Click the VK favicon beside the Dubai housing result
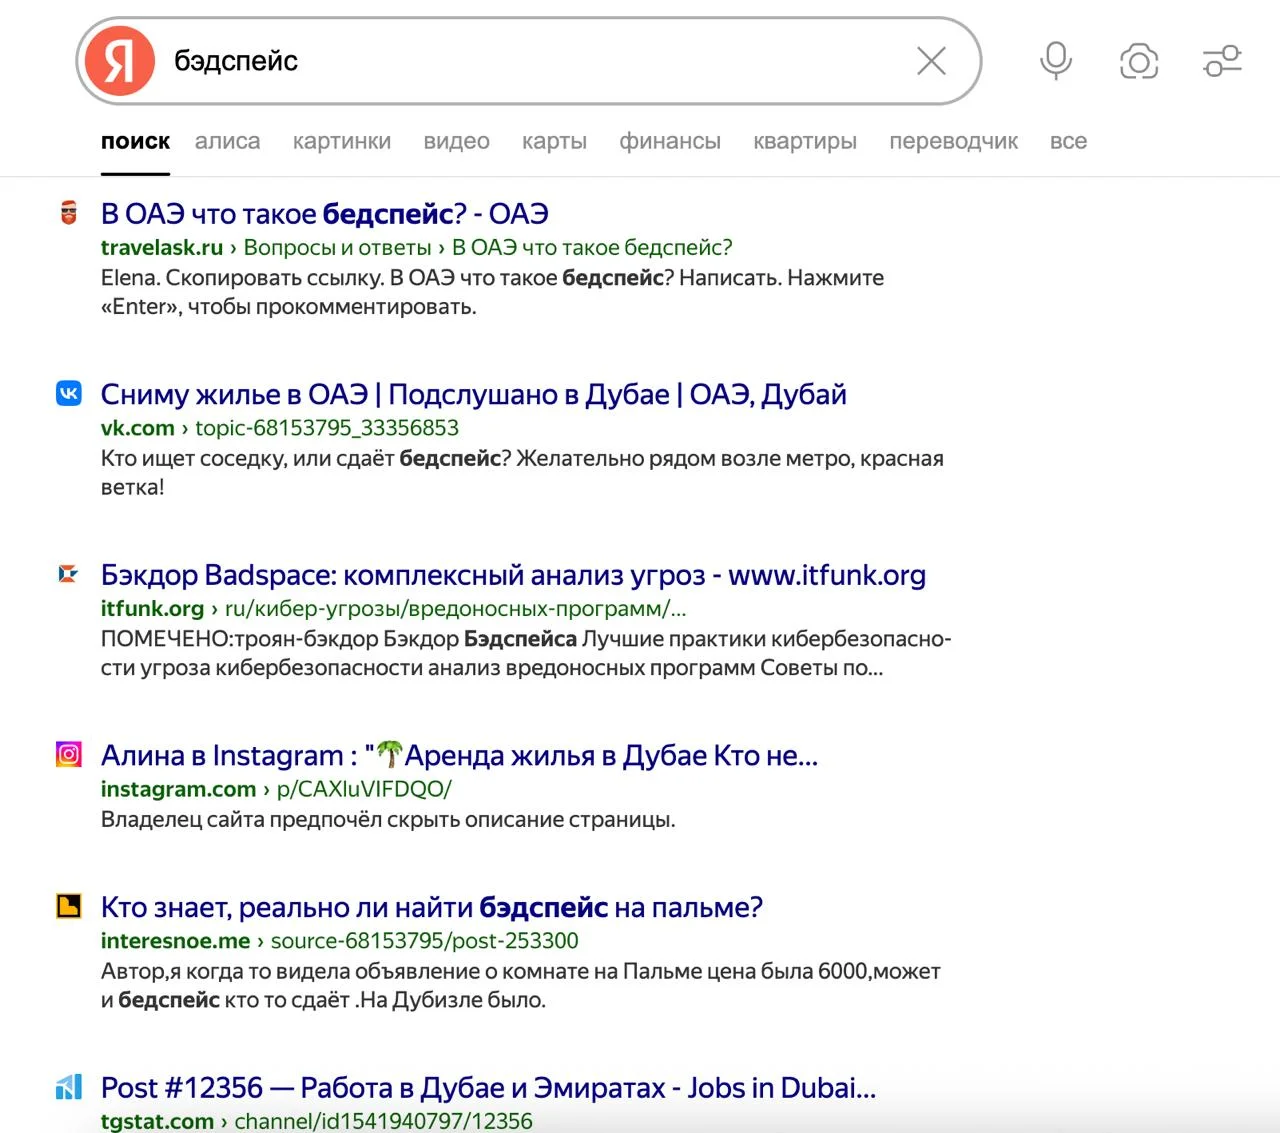 tap(68, 394)
